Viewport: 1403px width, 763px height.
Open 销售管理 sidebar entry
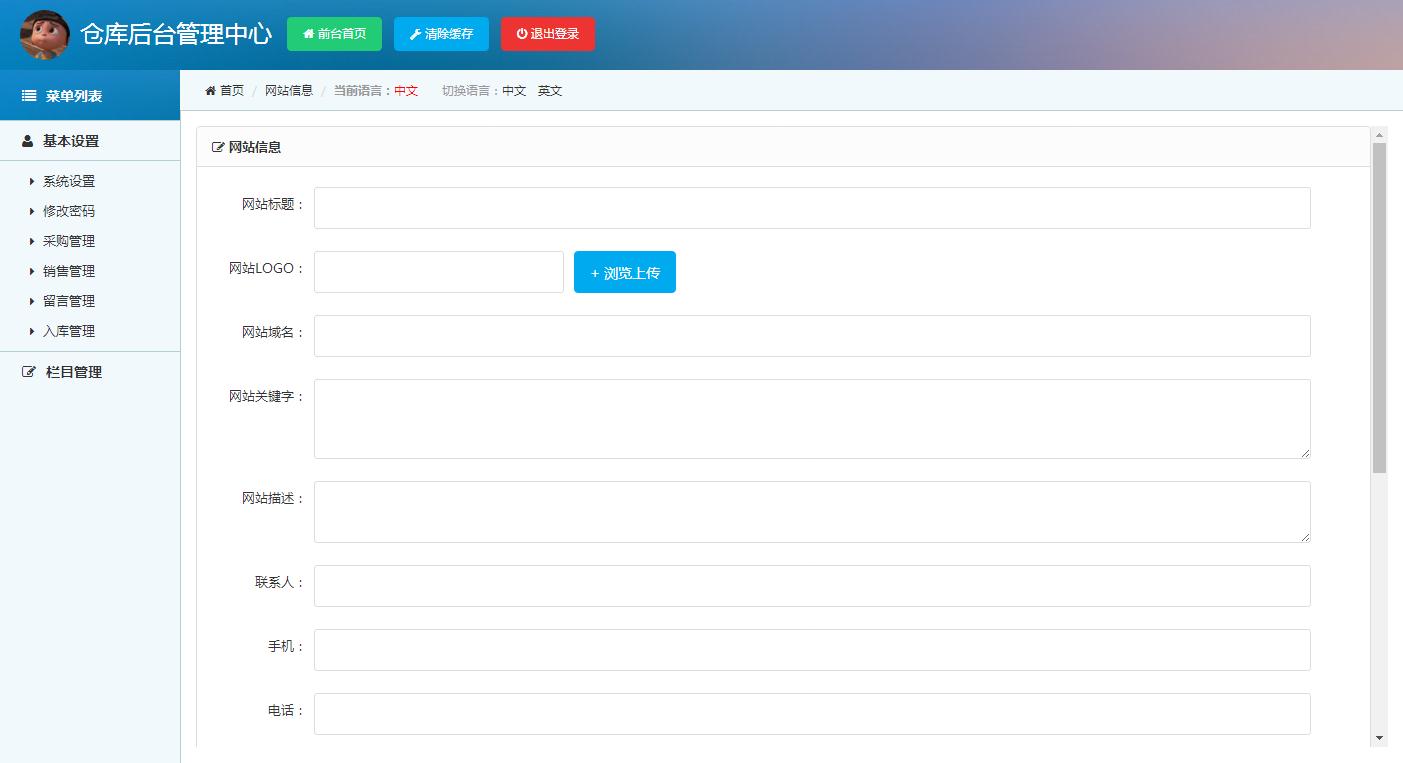68,271
